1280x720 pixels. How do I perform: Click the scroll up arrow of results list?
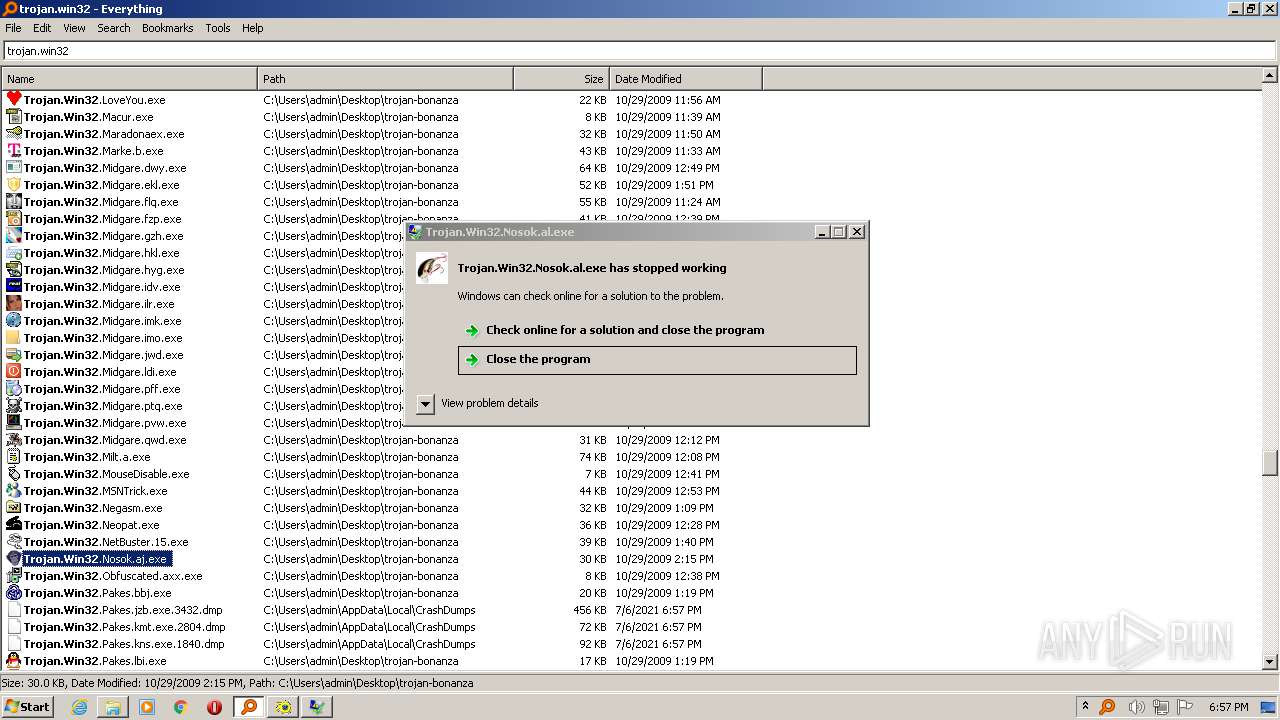coord(1270,75)
